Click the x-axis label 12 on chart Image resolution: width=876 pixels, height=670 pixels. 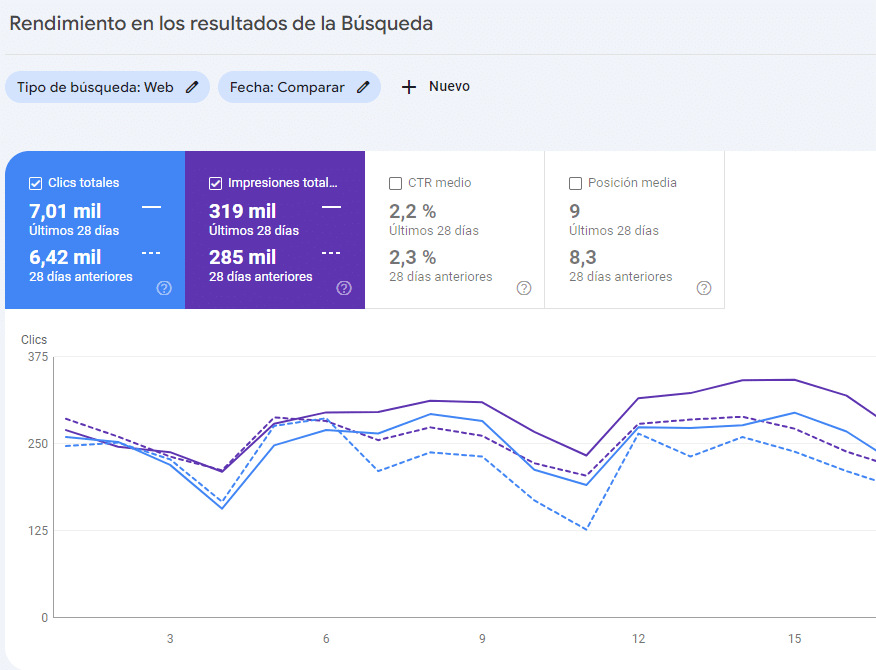point(638,639)
